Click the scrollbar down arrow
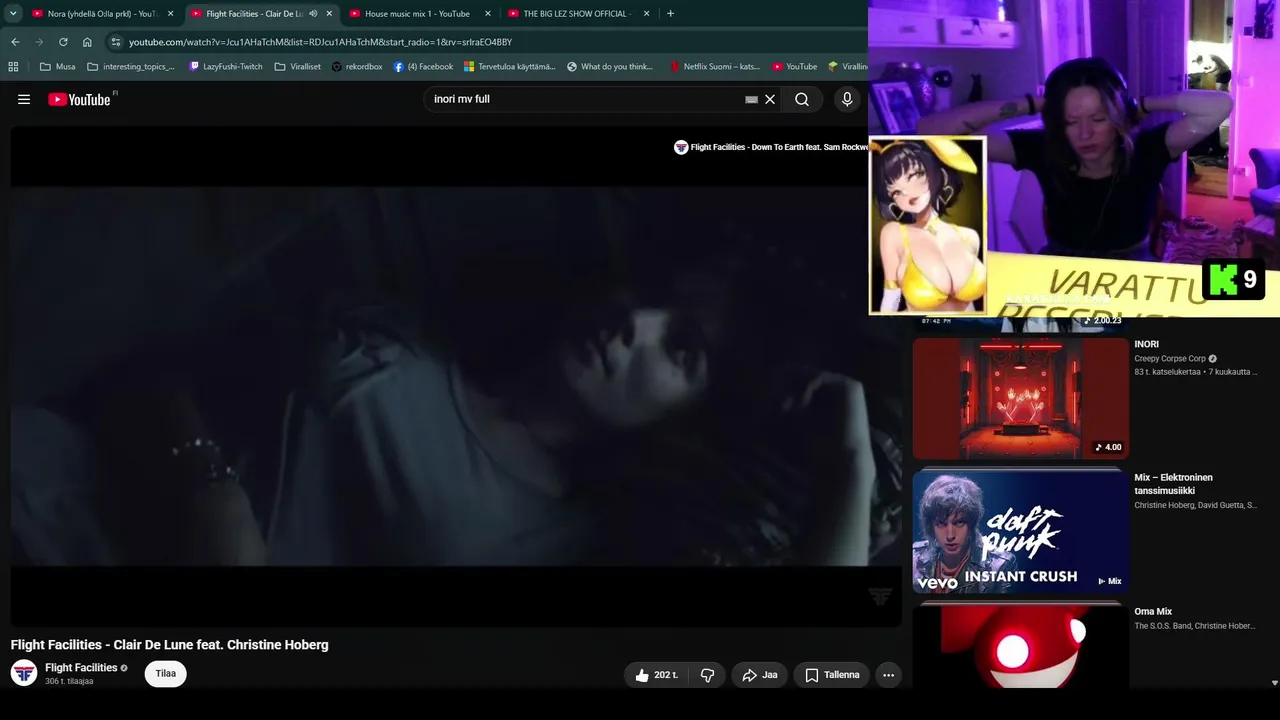1280x720 pixels. pyautogui.click(x=1274, y=683)
